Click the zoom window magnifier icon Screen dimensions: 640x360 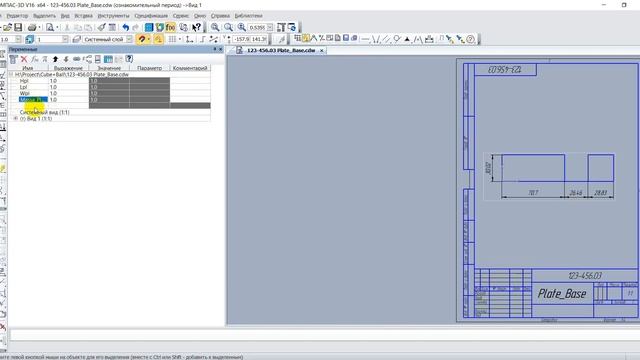(242, 27)
